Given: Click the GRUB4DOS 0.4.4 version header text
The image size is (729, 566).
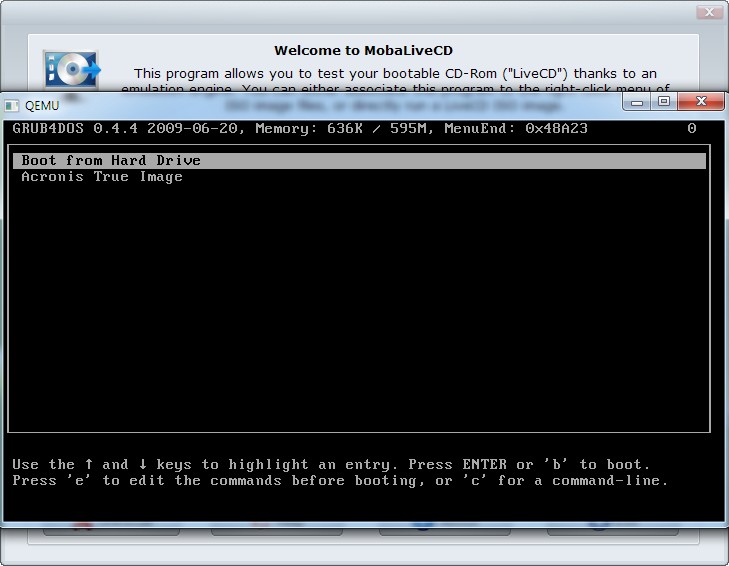Looking at the screenshot, I should coord(128,128).
